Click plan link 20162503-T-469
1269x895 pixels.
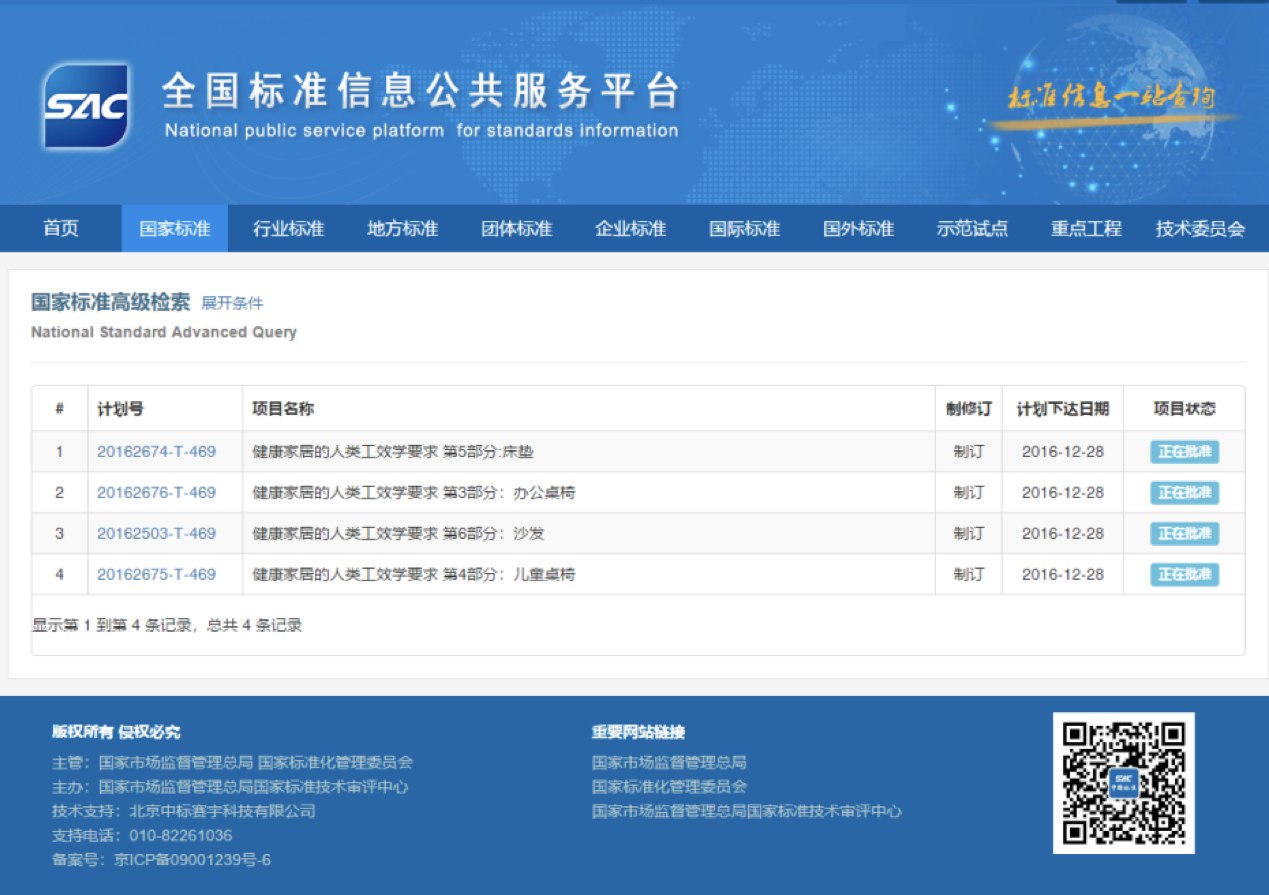156,534
